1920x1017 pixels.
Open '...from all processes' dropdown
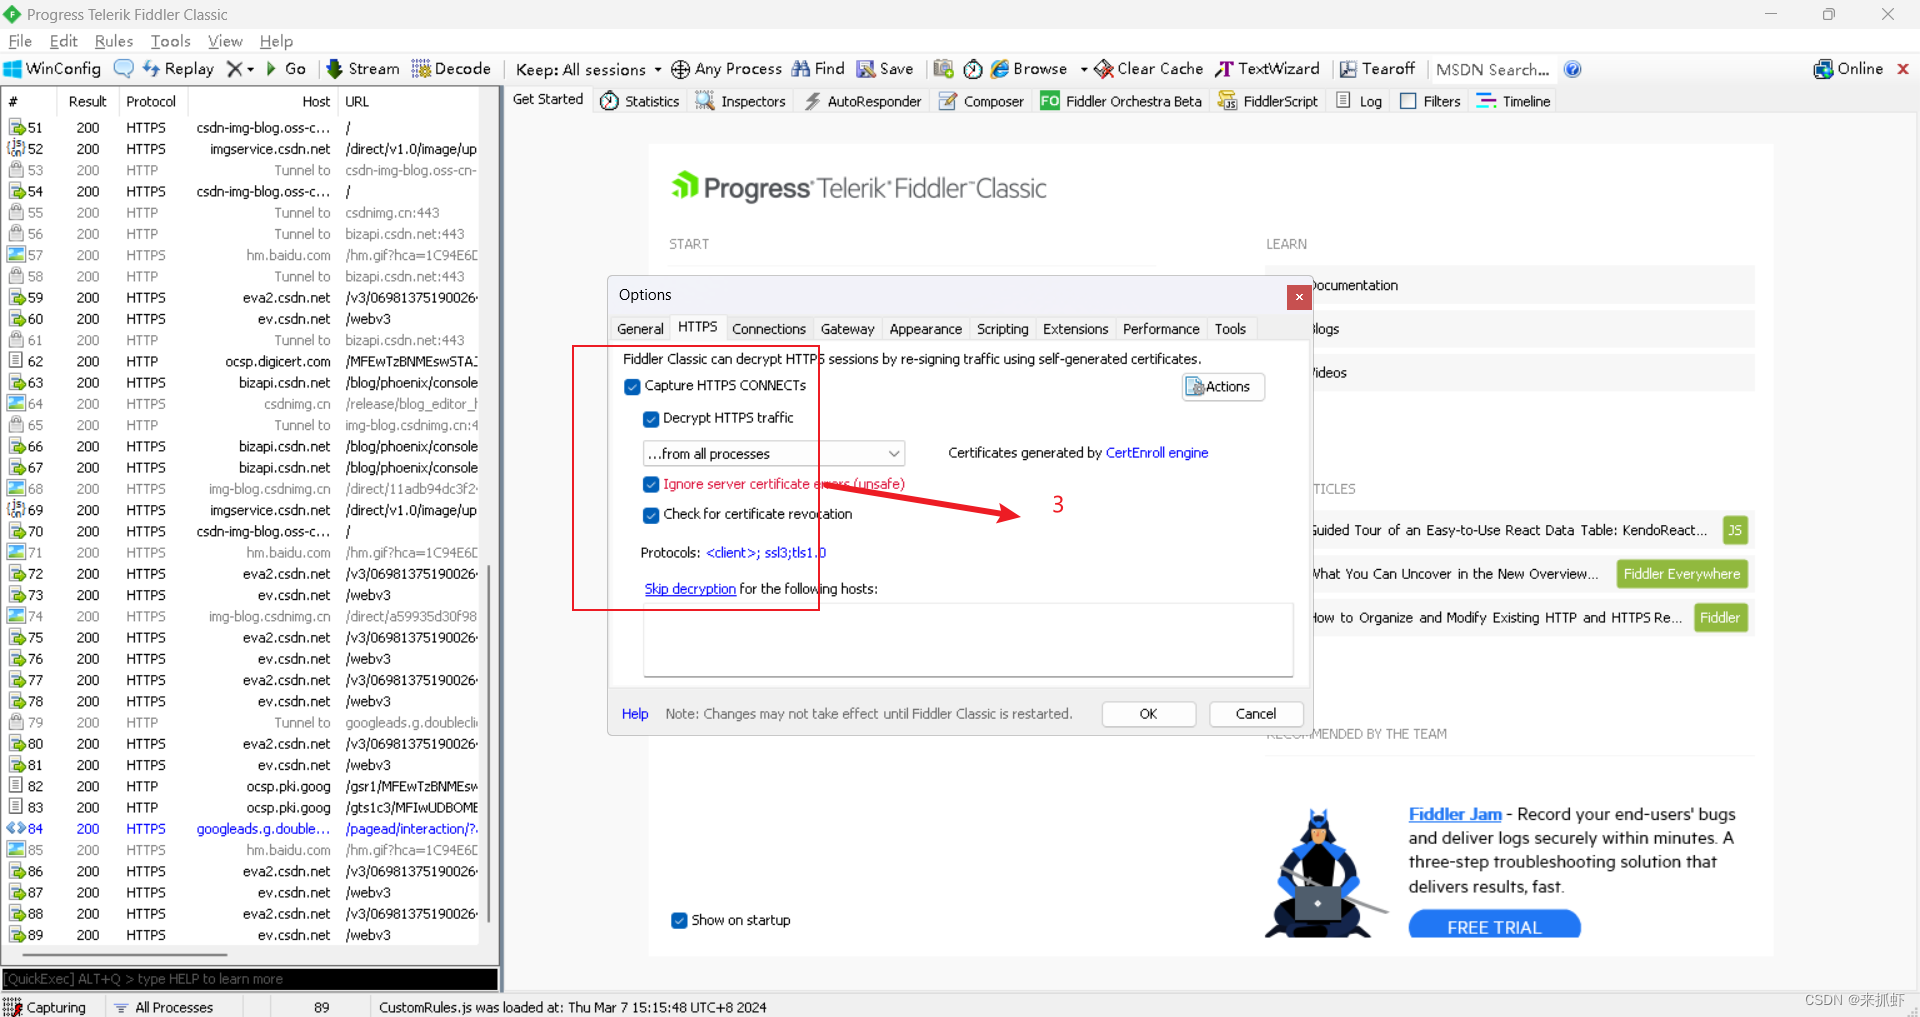coord(773,454)
